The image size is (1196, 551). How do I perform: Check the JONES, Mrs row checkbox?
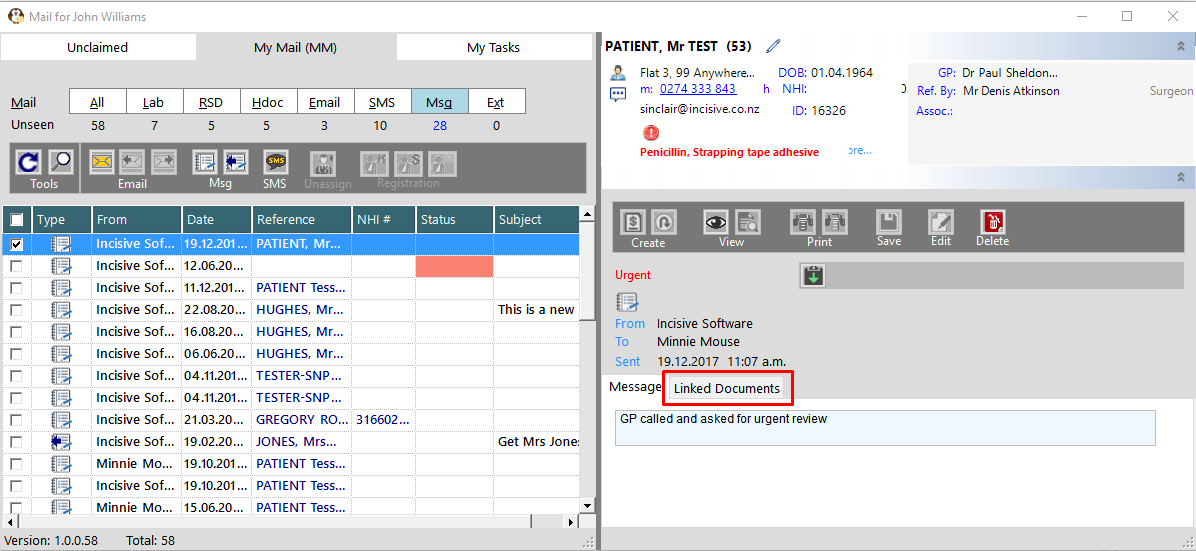[16, 441]
